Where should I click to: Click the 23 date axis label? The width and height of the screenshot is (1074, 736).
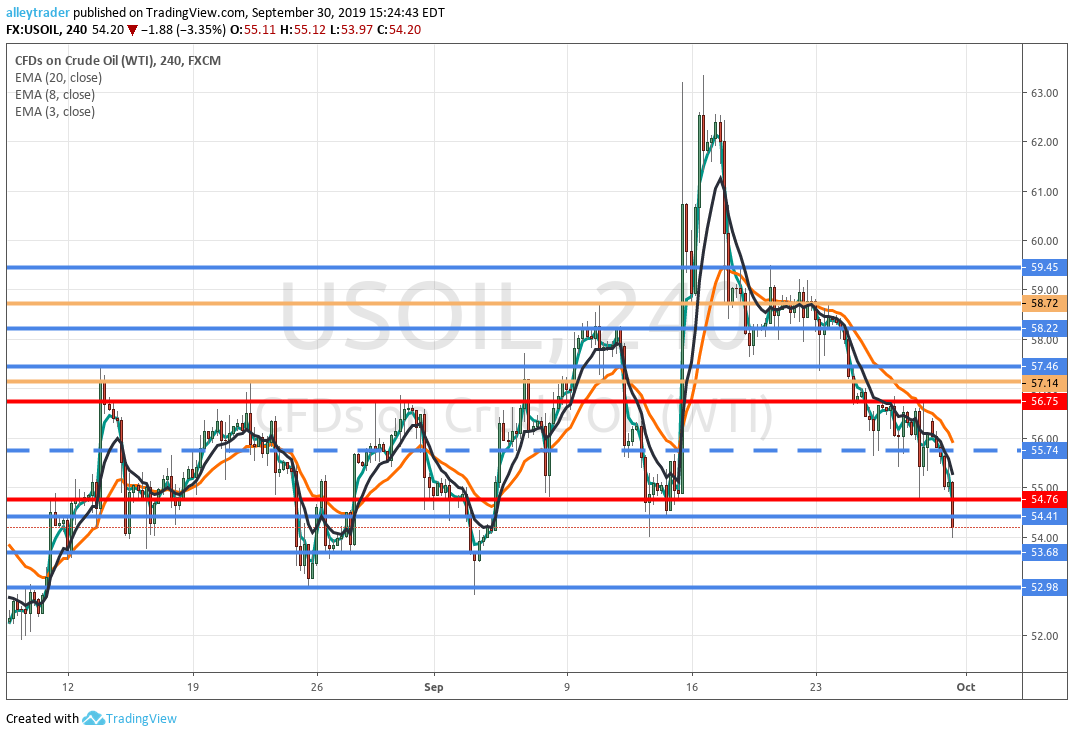point(816,687)
